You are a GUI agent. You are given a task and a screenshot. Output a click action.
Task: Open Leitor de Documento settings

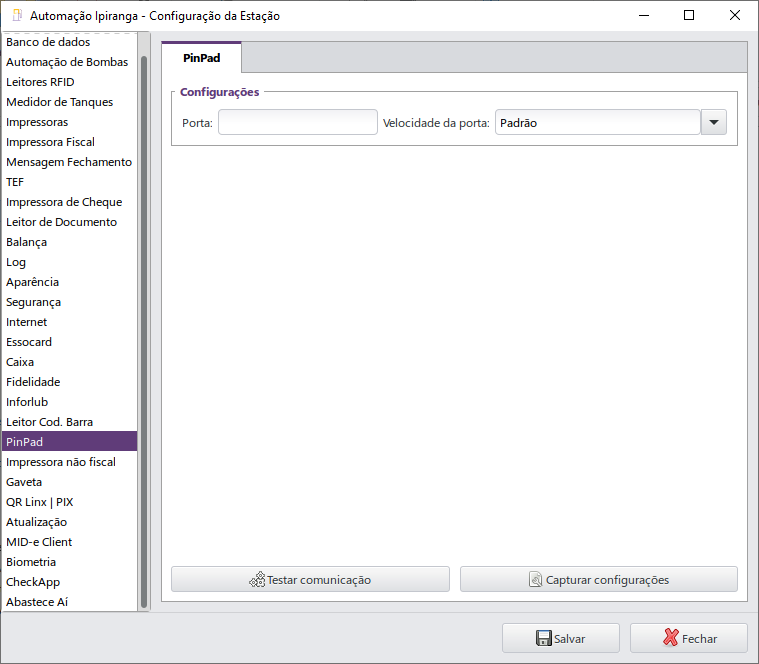(x=70, y=222)
